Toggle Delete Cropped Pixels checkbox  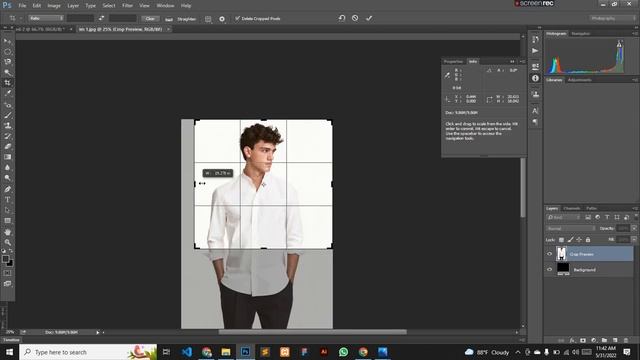(x=237, y=18)
